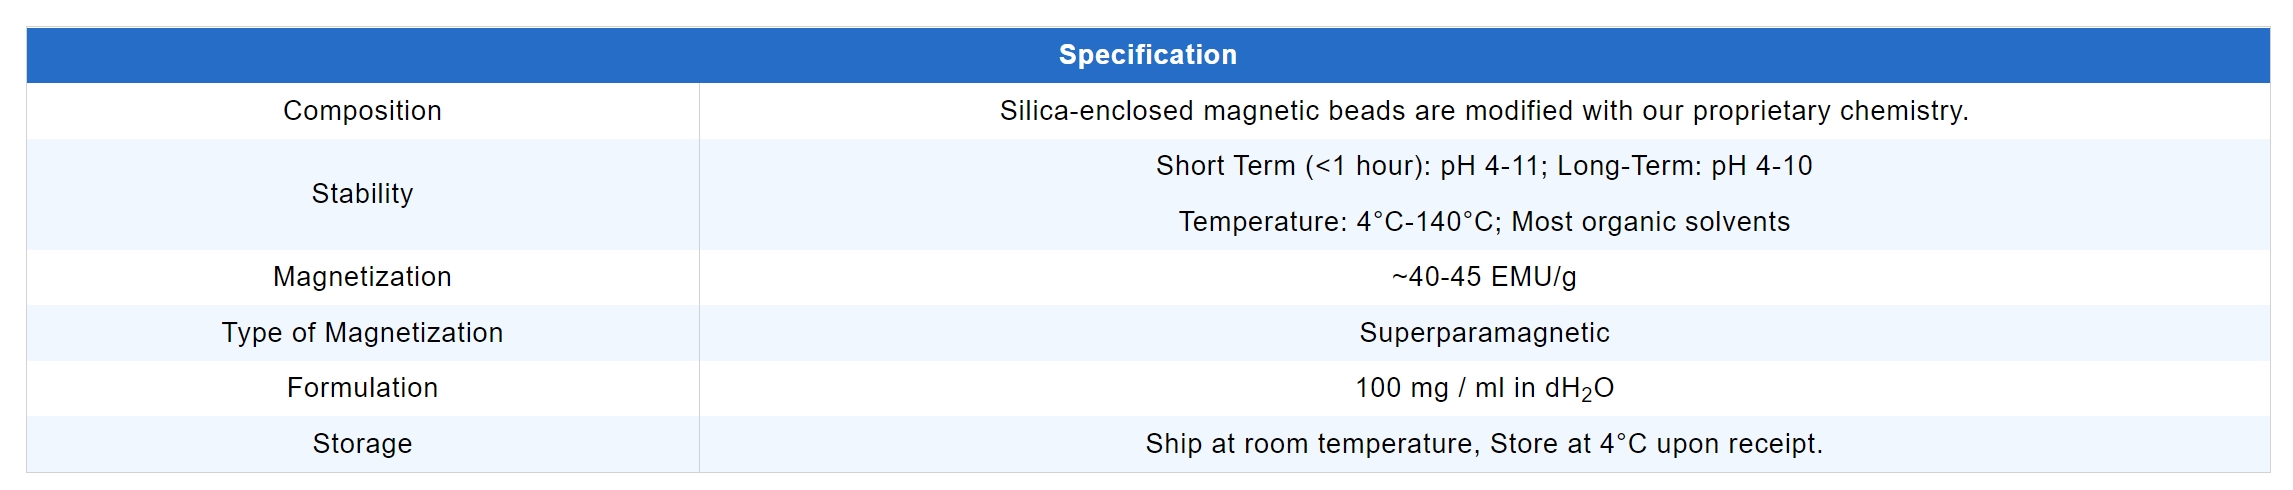Select the Storage row label
The height and width of the screenshot is (490, 2293).
click(362, 444)
